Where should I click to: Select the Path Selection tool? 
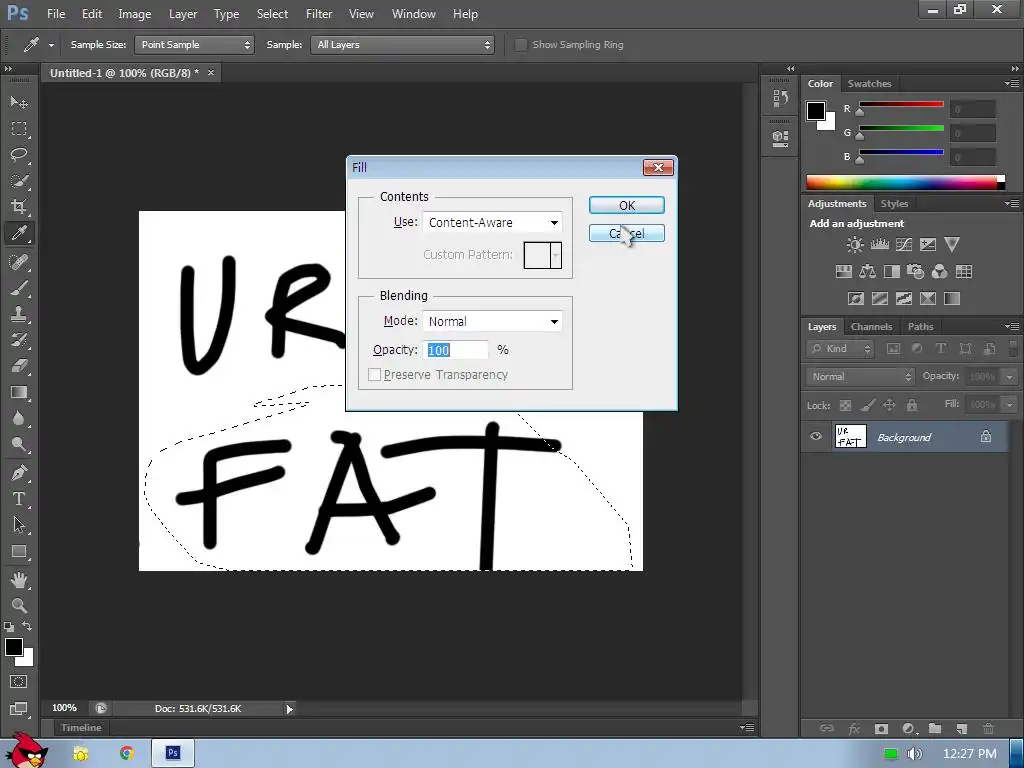[19, 525]
